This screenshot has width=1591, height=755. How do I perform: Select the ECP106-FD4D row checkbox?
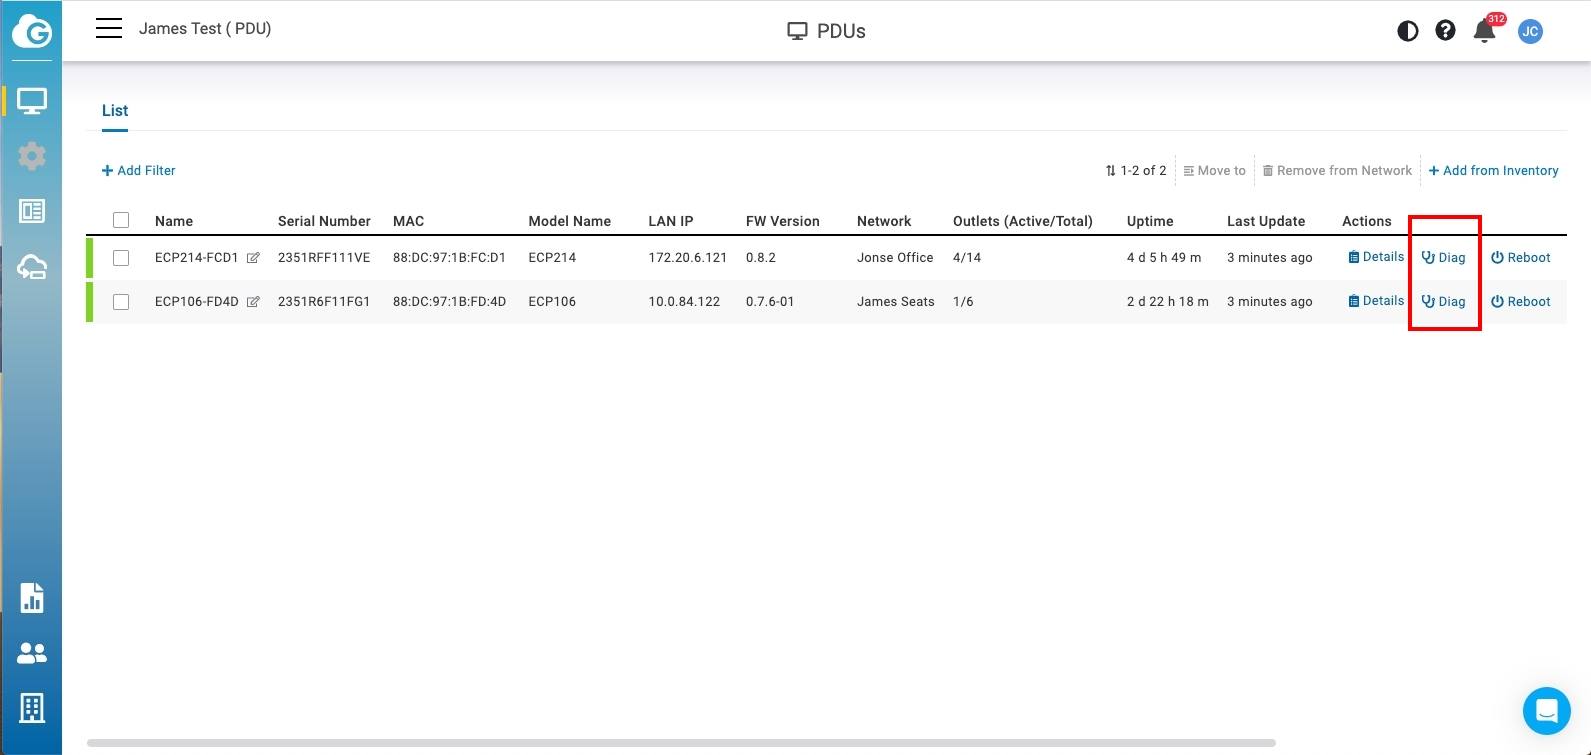(121, 302)
